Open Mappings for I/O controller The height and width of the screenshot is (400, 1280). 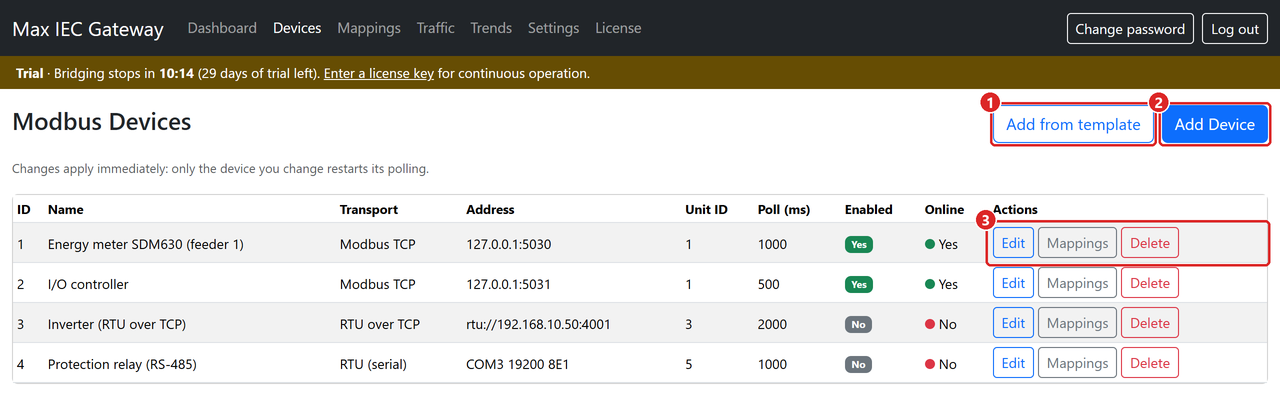[x=1077, y=283]
